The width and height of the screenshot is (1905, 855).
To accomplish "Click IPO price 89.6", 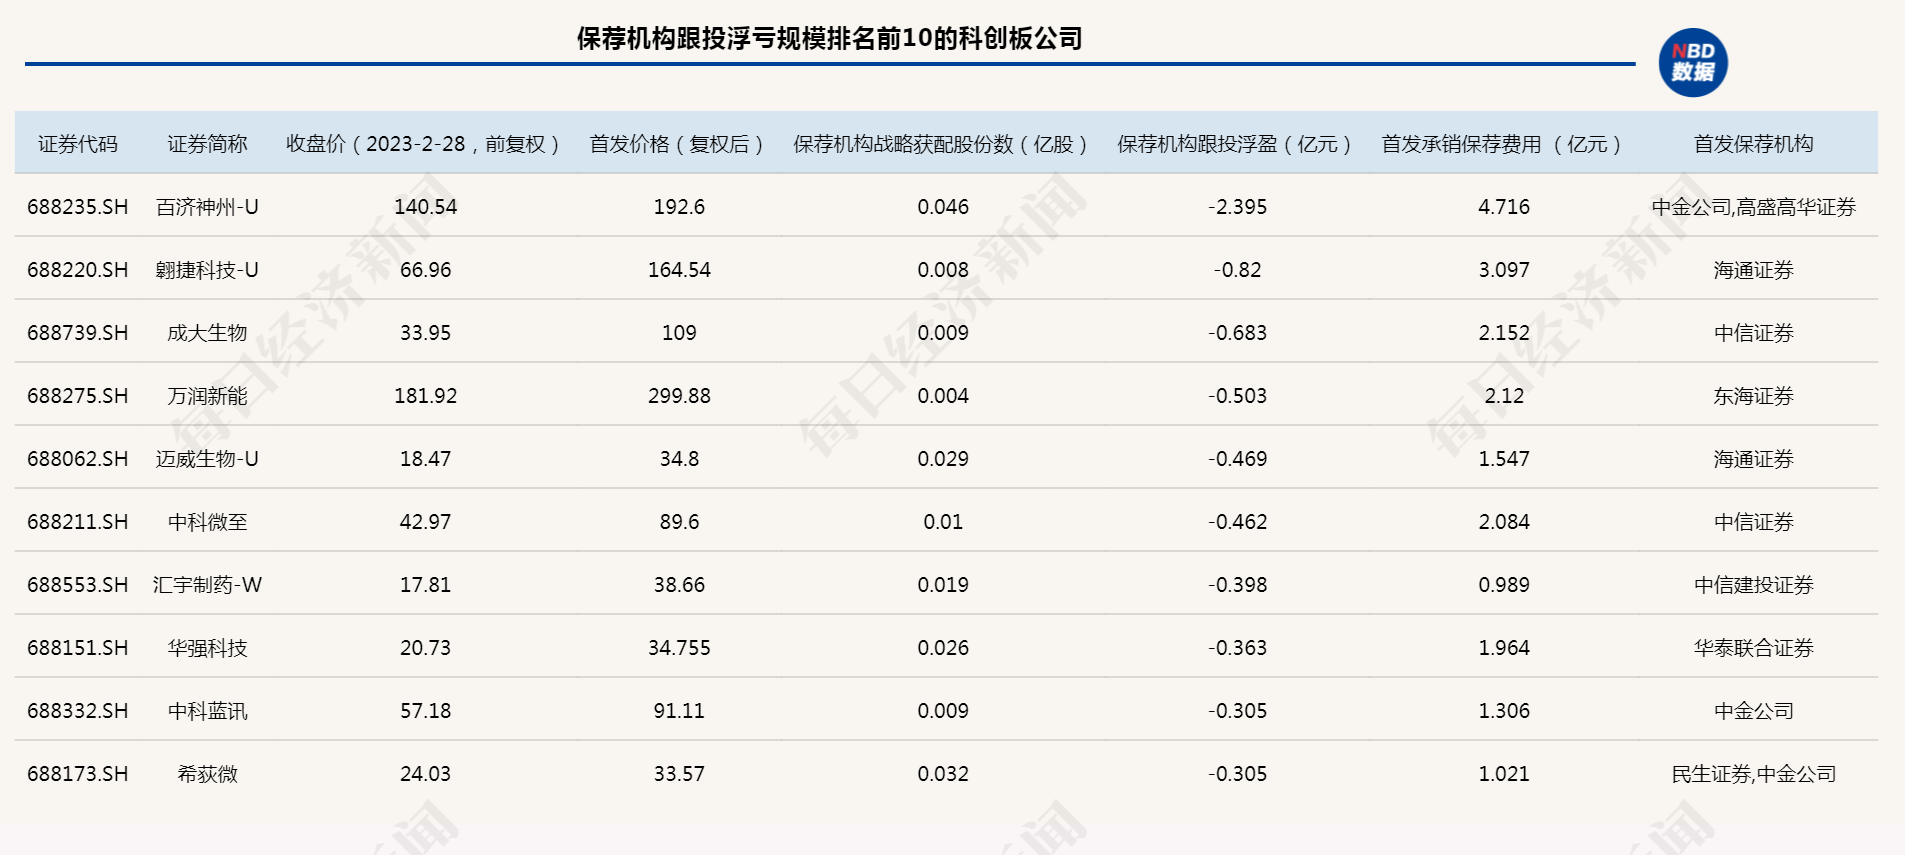I will coord(679,522).
